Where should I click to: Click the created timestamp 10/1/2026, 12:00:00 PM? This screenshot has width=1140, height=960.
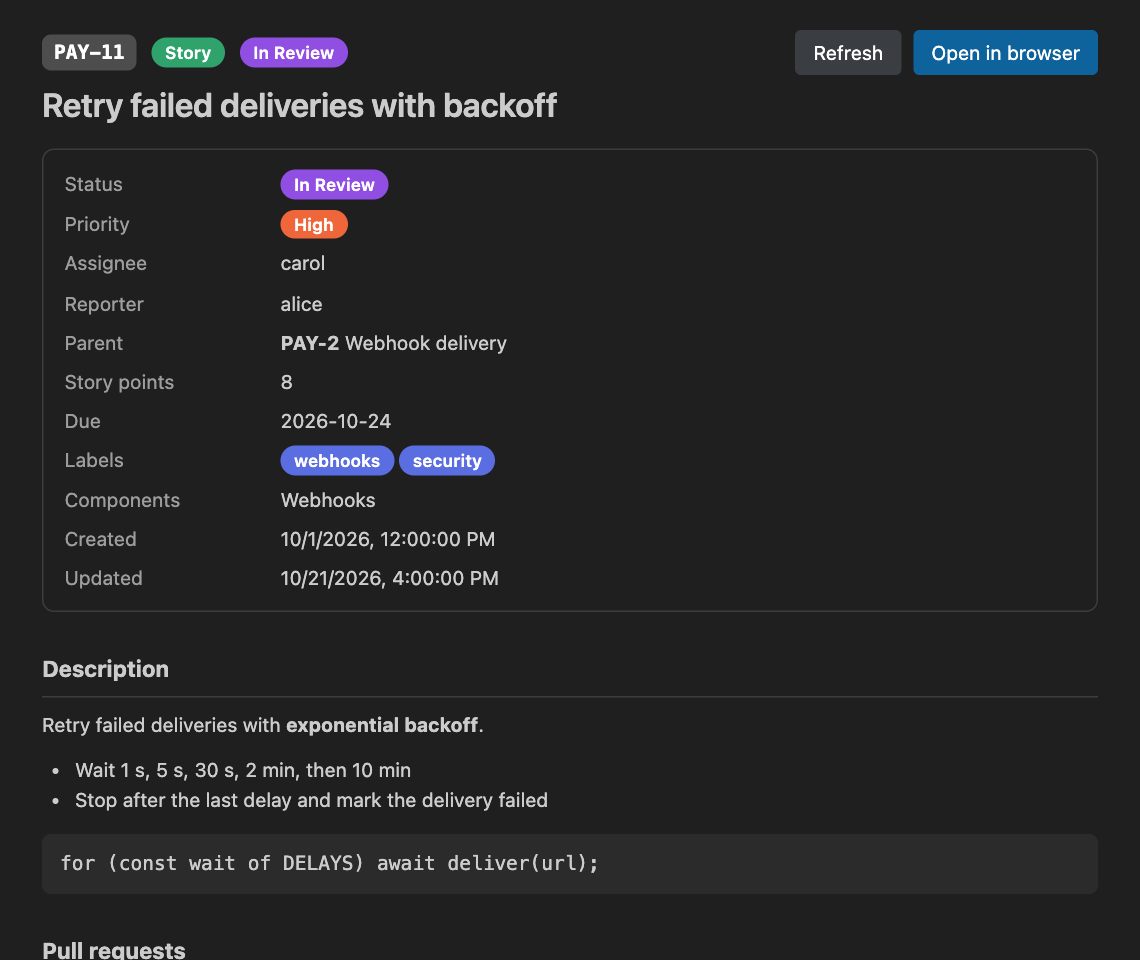388,540
